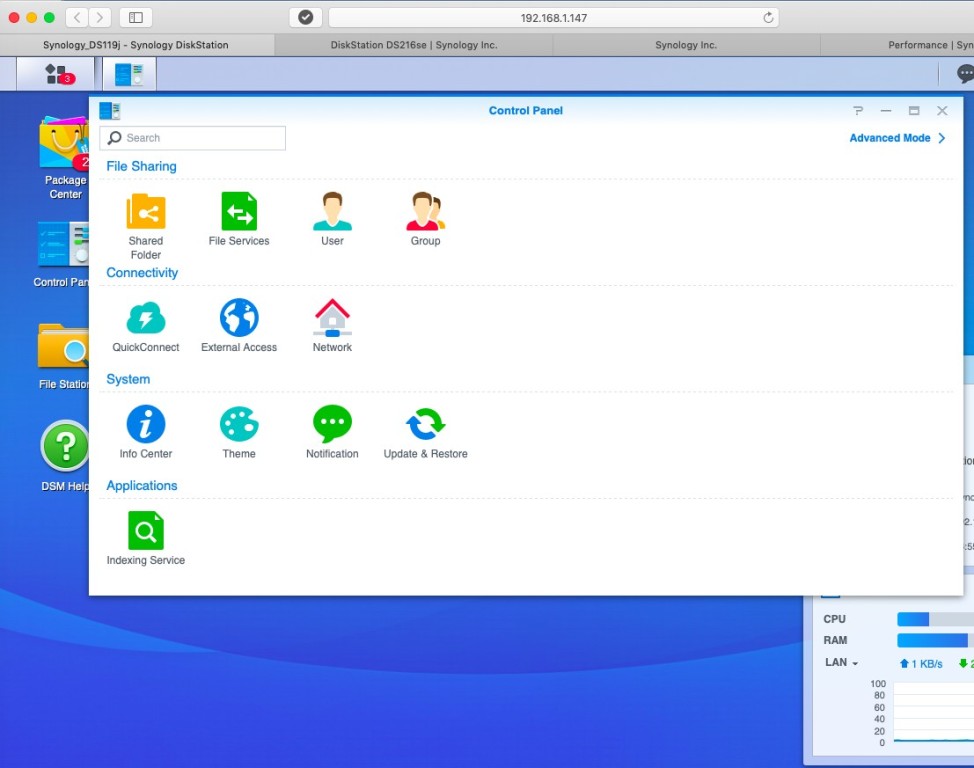
Task: Click the Safari address bar
Action: click(553, 17)
